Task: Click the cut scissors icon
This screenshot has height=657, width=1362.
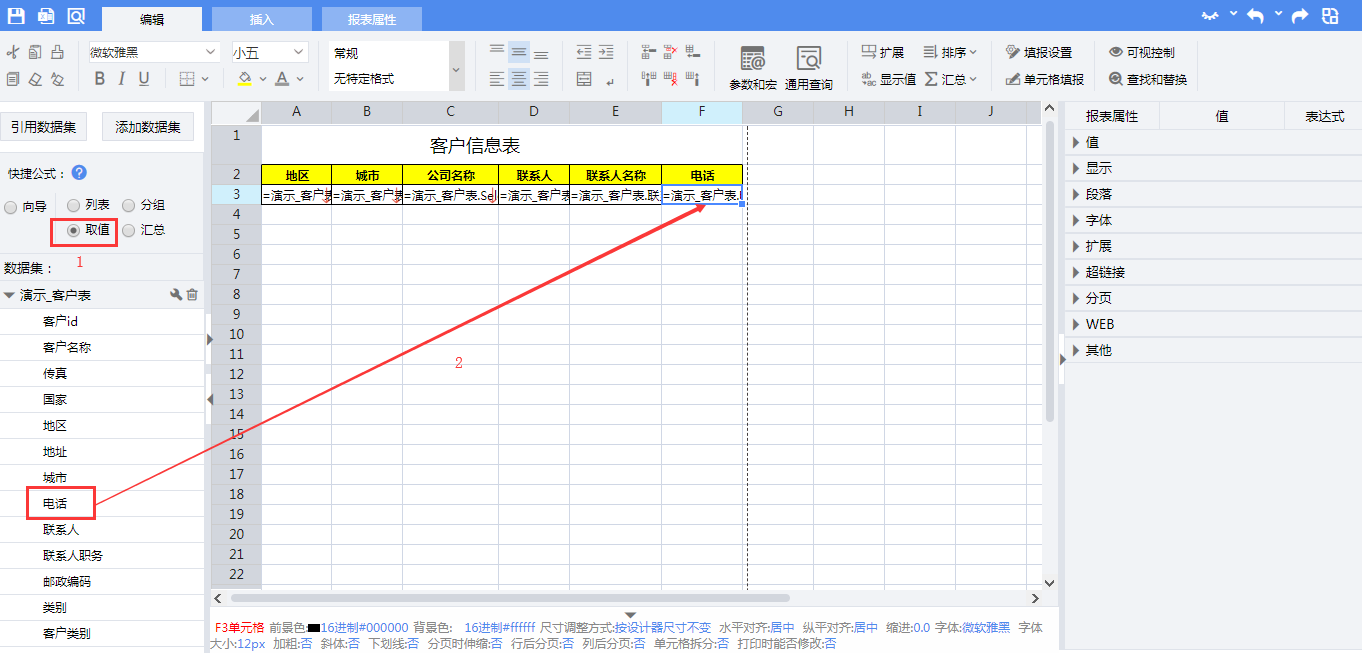Action: click(x=13, y=53)
